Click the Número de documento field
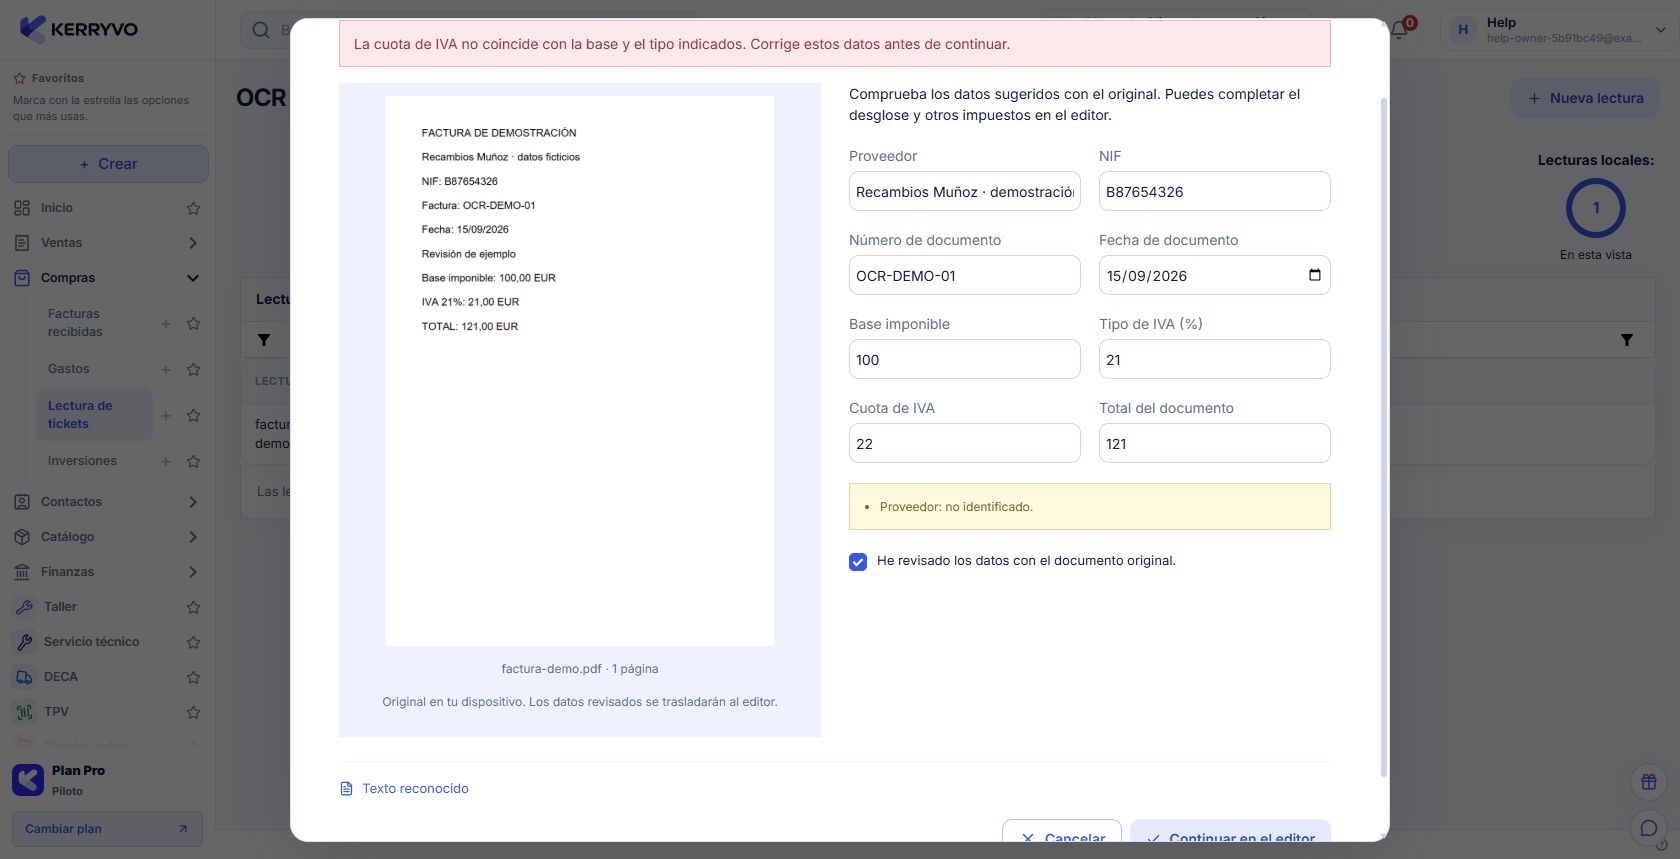This screenshot has height=859, width=1680. (964, 275)
